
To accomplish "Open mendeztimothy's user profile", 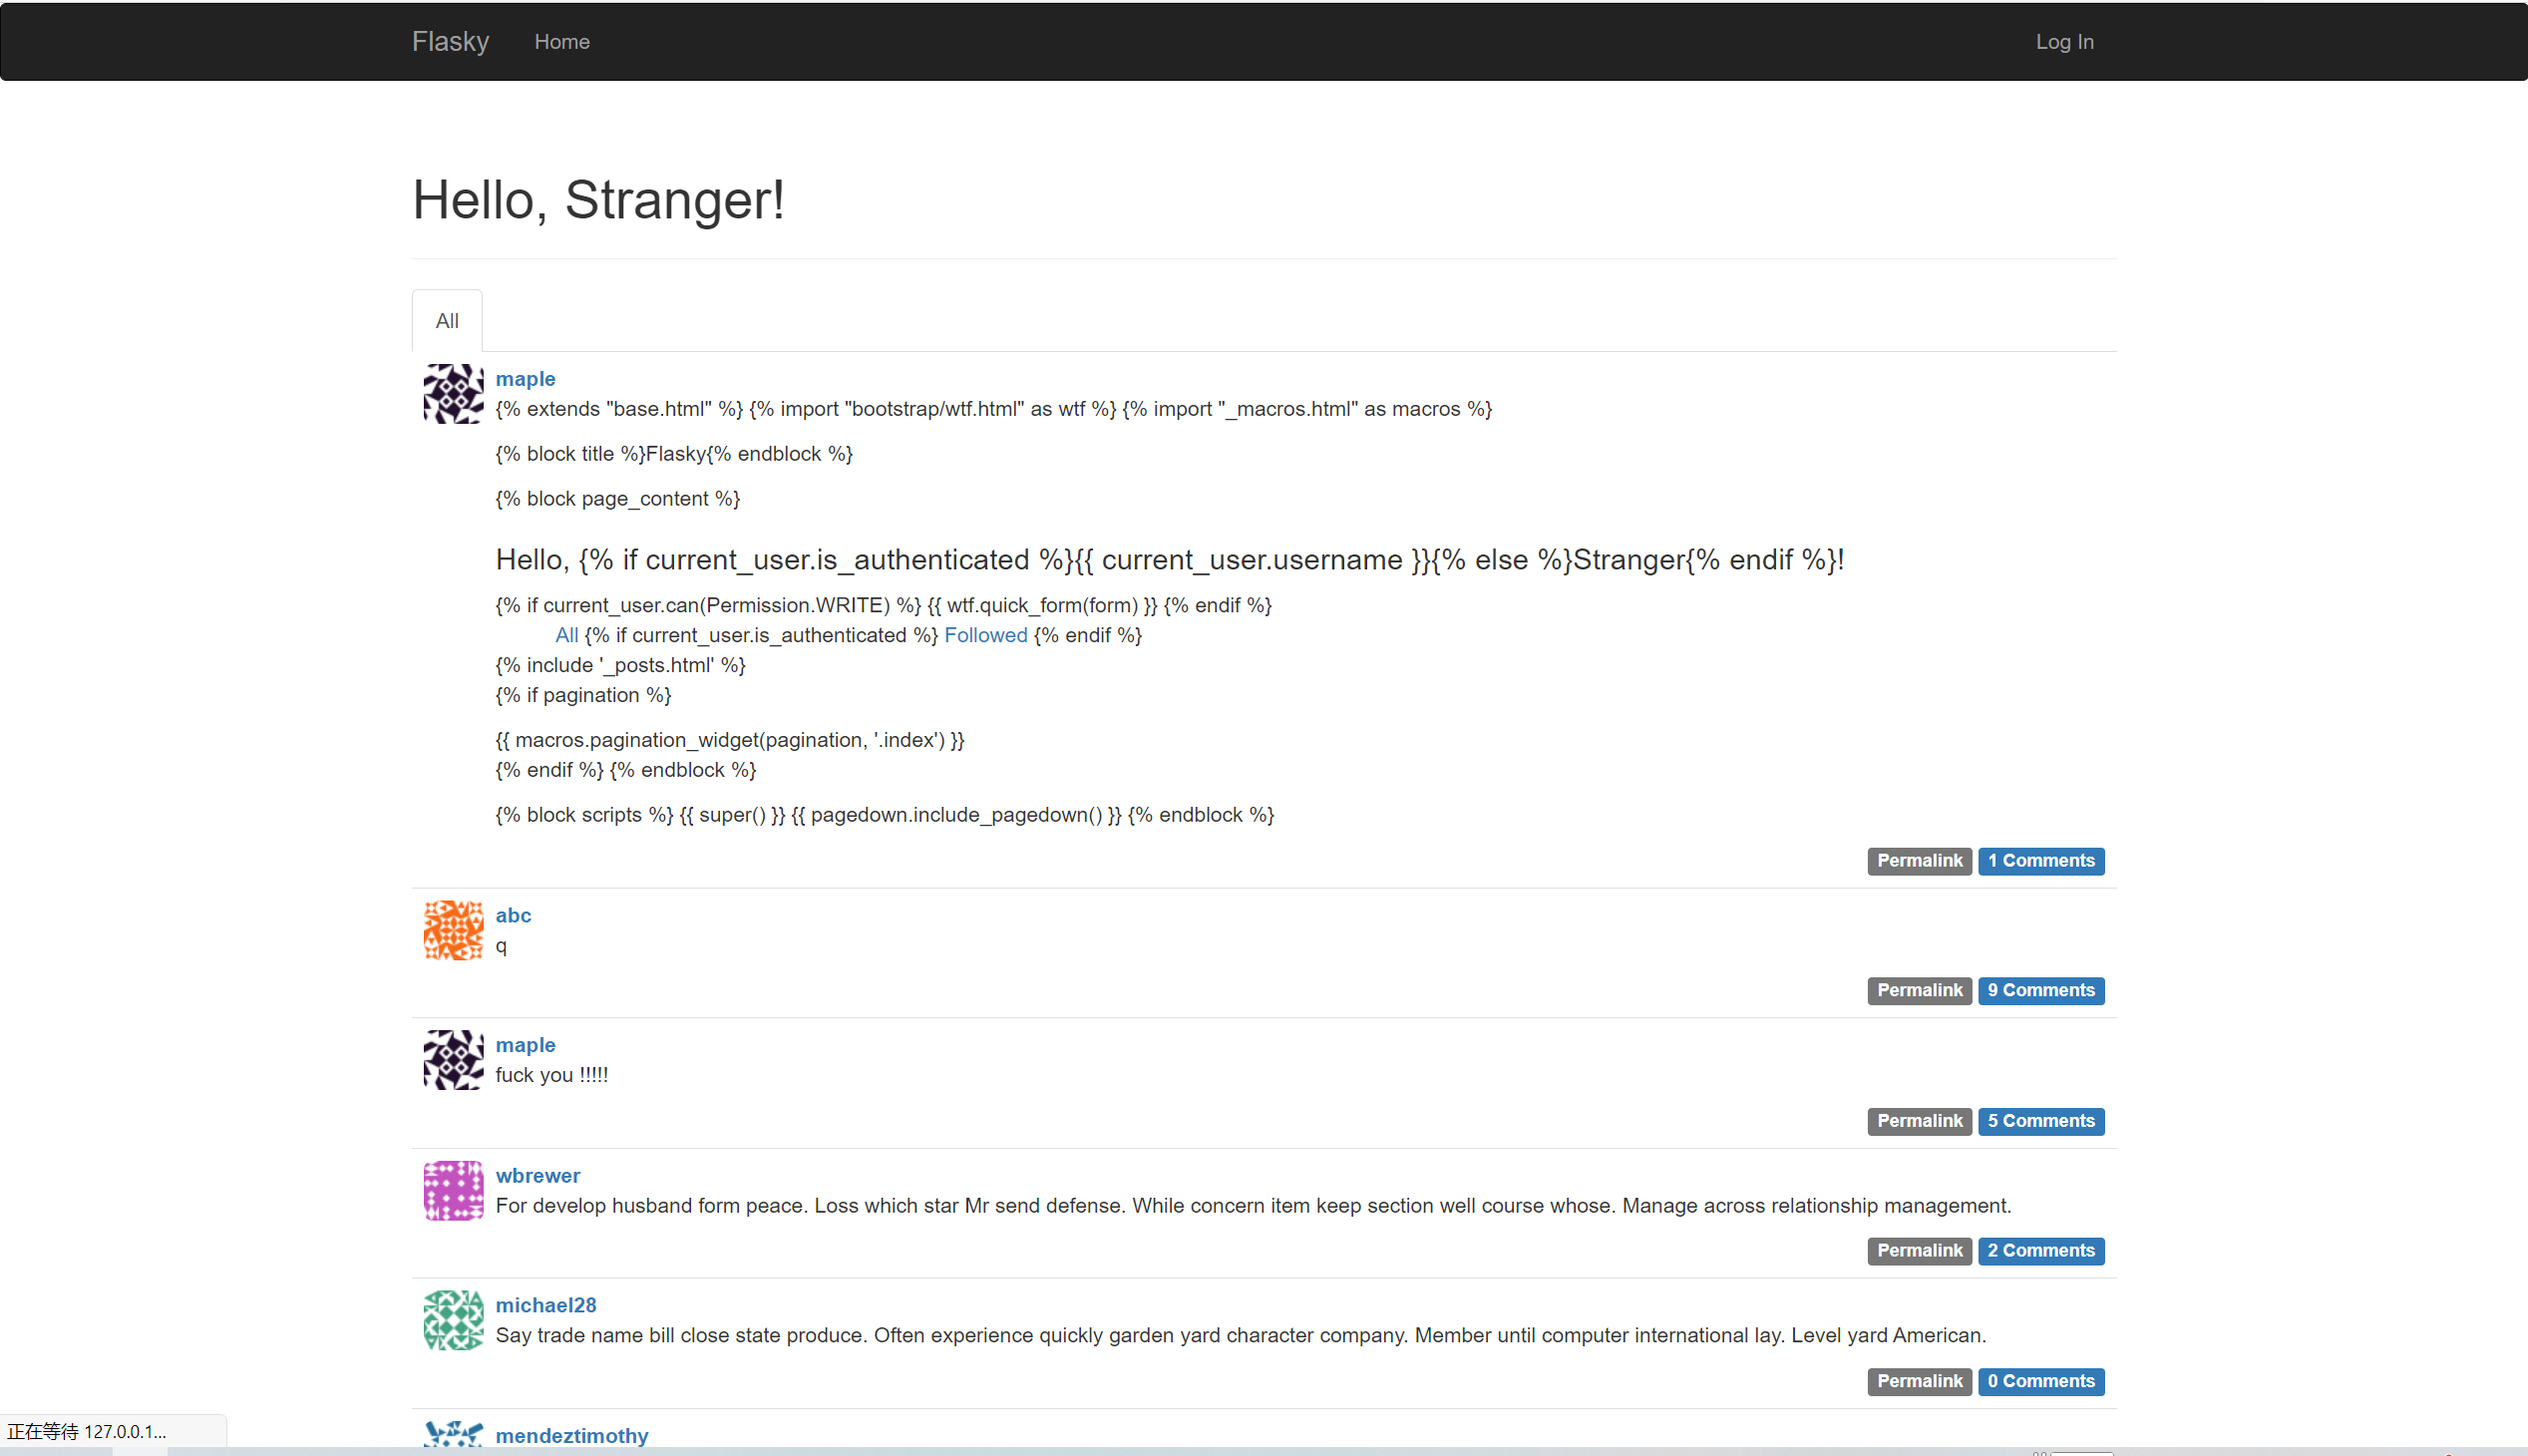I will [x=571, y=1435].
